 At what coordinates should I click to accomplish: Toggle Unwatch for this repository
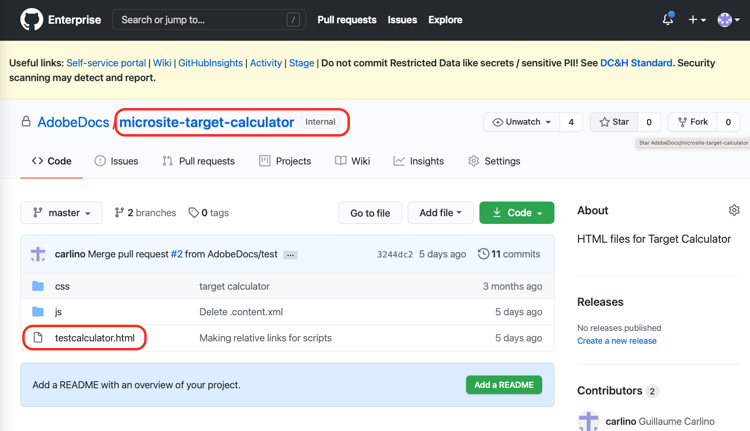click(522, 122)
